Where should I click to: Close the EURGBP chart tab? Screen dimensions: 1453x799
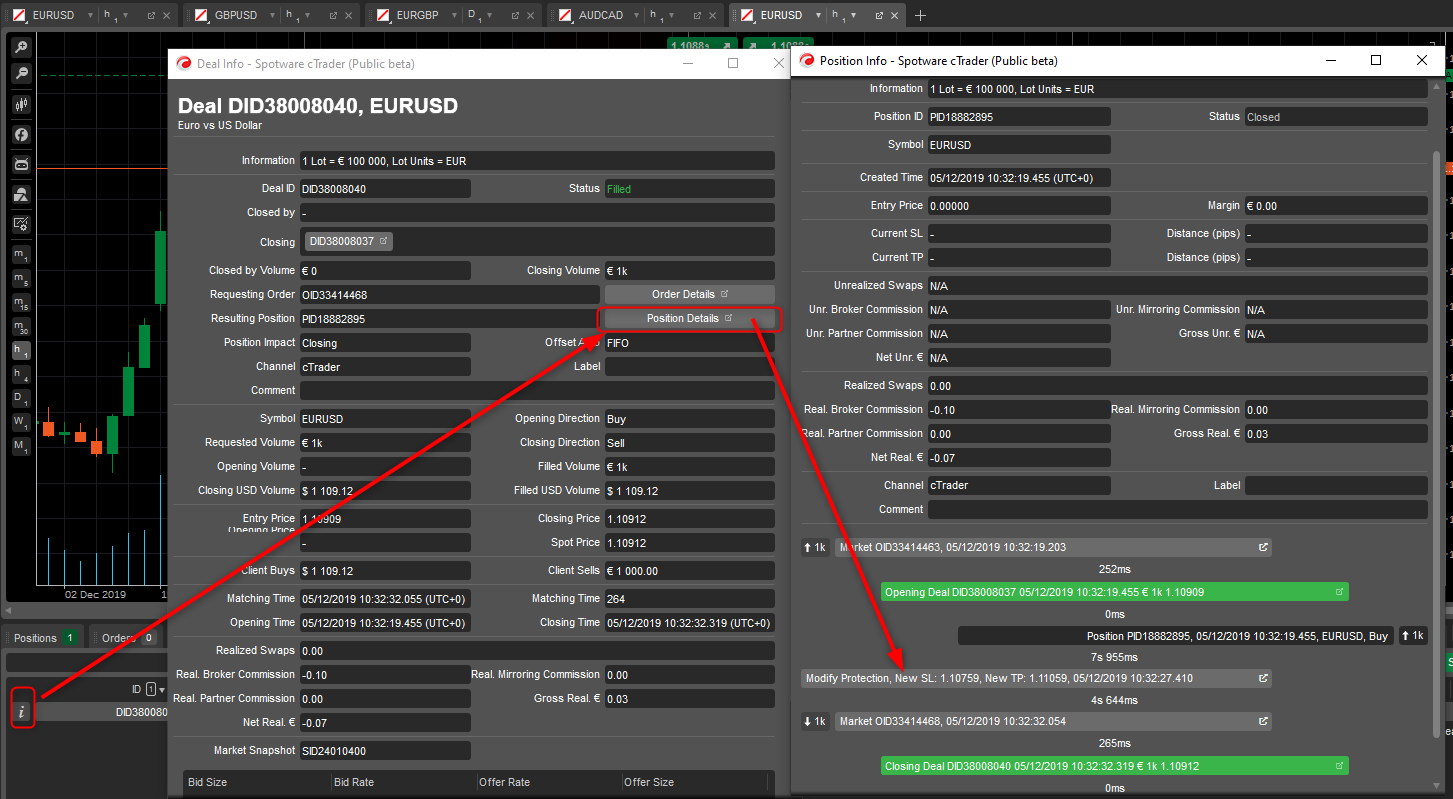[x=532, y=16]
